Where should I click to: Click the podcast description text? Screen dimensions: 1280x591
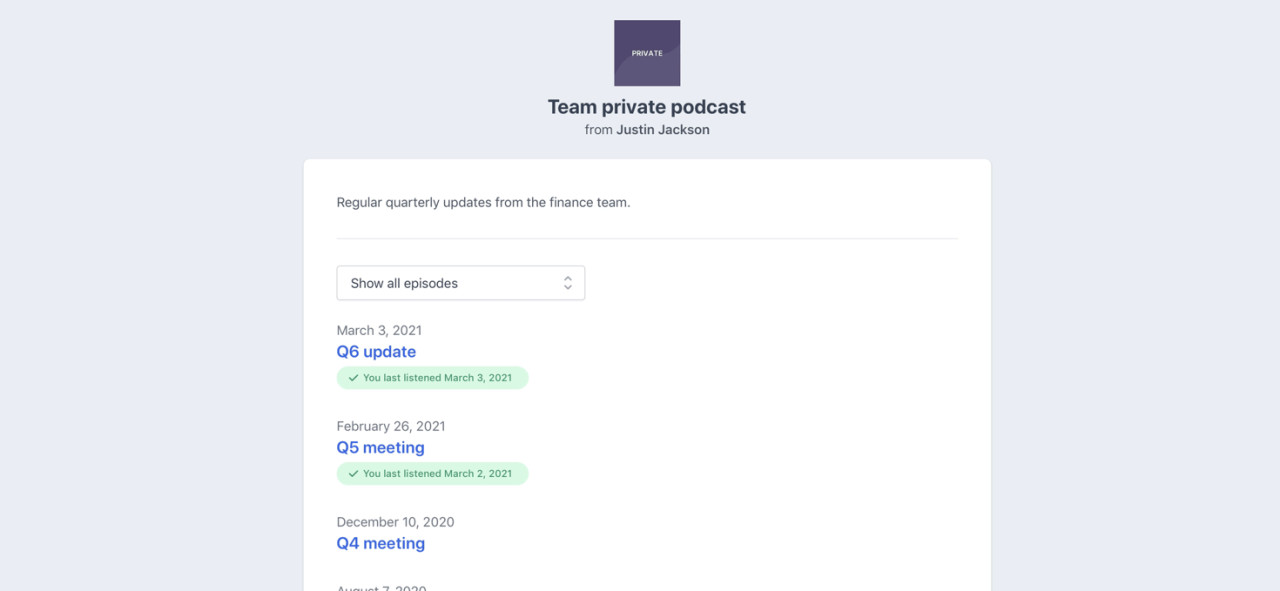pyautogui.click(x=483, y=202)
